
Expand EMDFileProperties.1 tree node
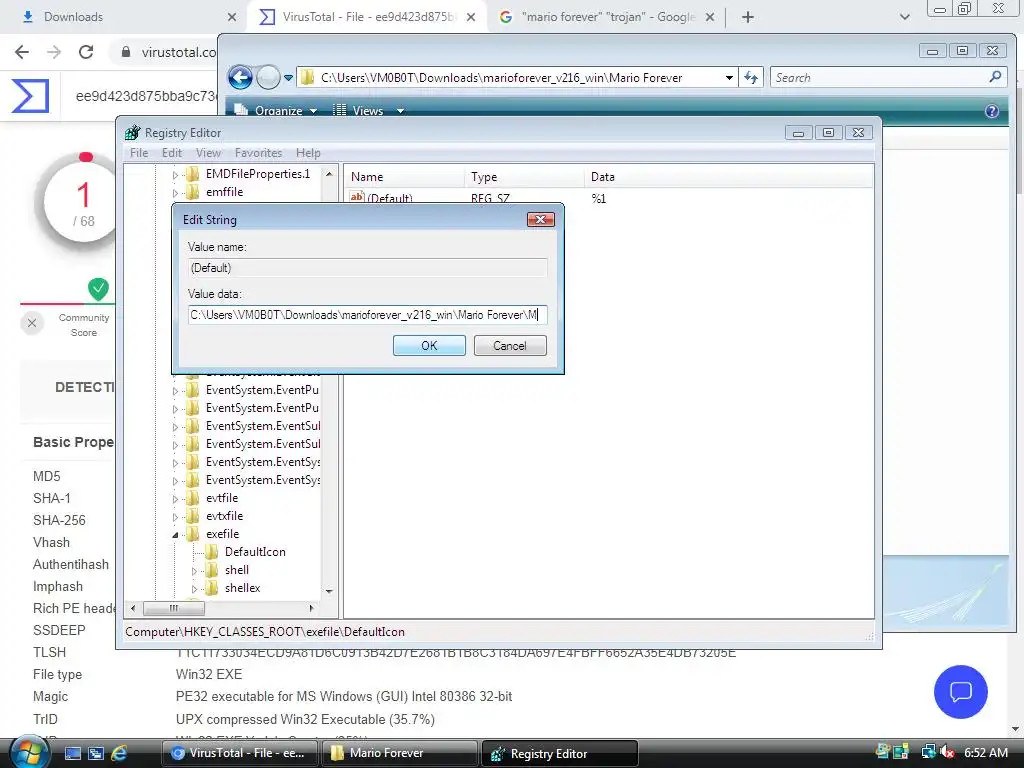[175, 175]
